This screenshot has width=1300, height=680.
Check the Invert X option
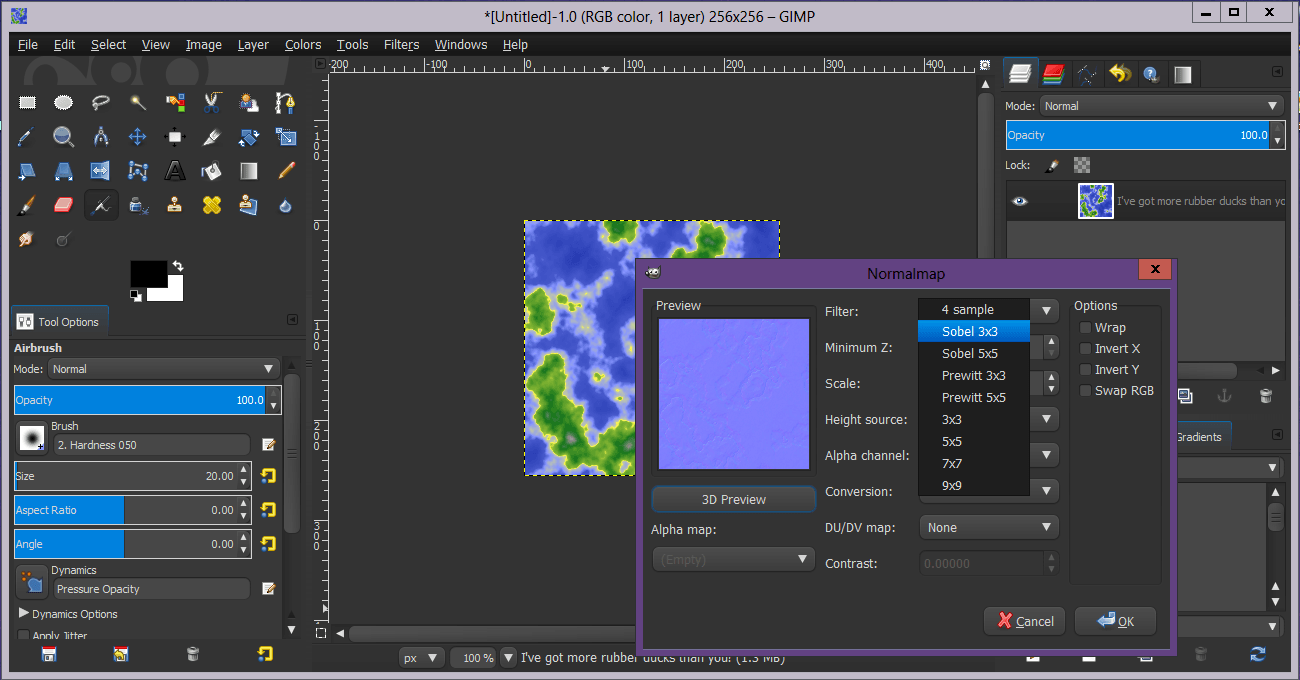(x=1085, y=349)
